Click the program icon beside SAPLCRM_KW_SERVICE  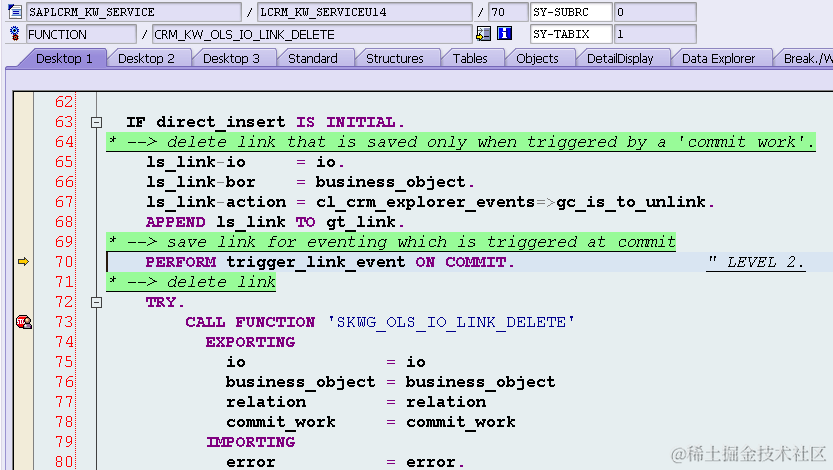coord(15,11)
